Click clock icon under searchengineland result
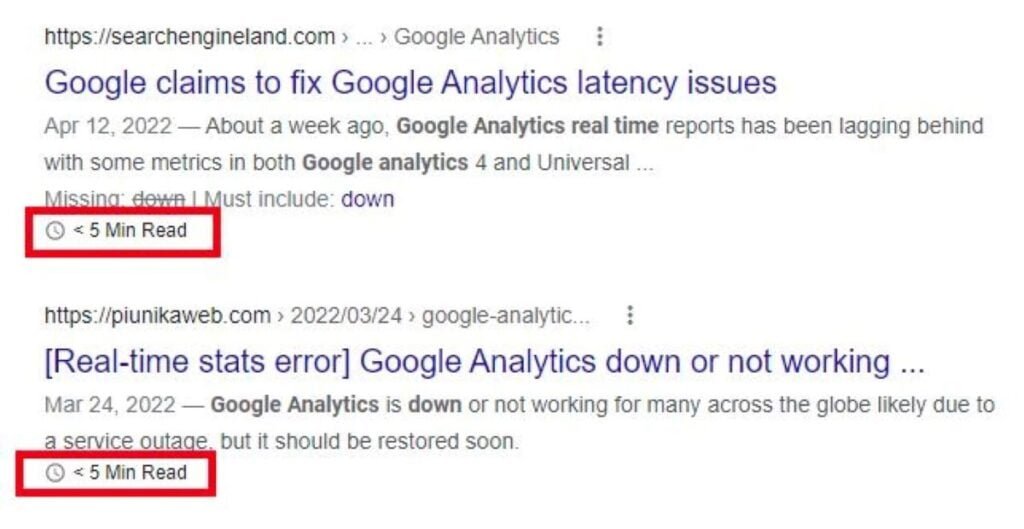 pos(55,232)
